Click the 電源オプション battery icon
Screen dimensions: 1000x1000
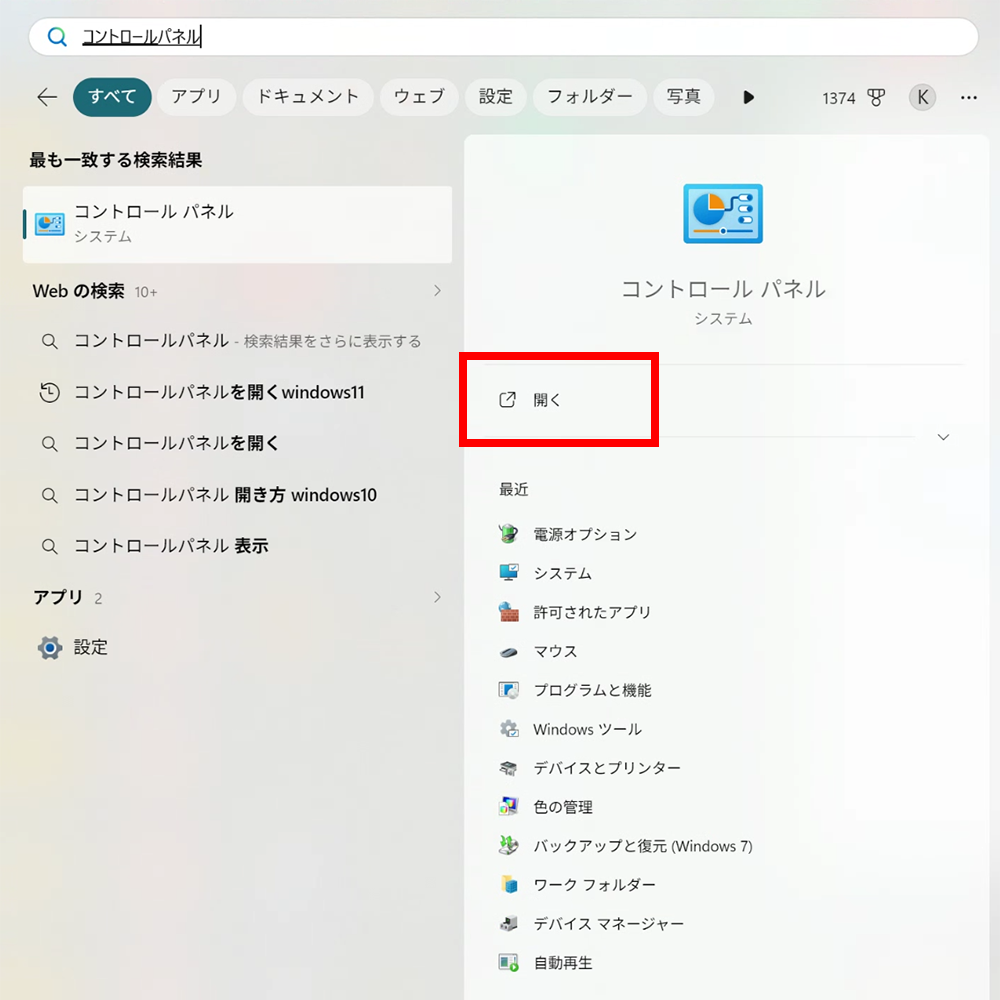[x=508, y=534]
